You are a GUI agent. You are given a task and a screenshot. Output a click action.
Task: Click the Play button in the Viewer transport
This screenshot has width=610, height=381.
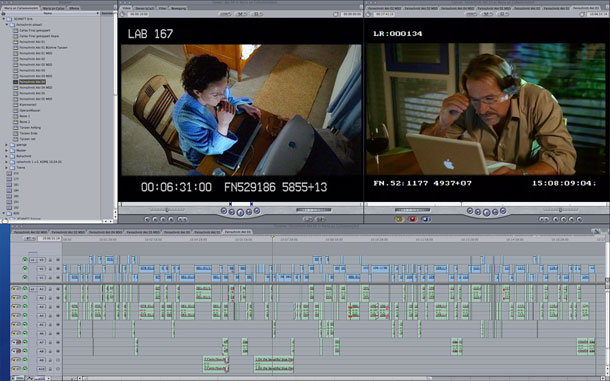coord(240,212)
